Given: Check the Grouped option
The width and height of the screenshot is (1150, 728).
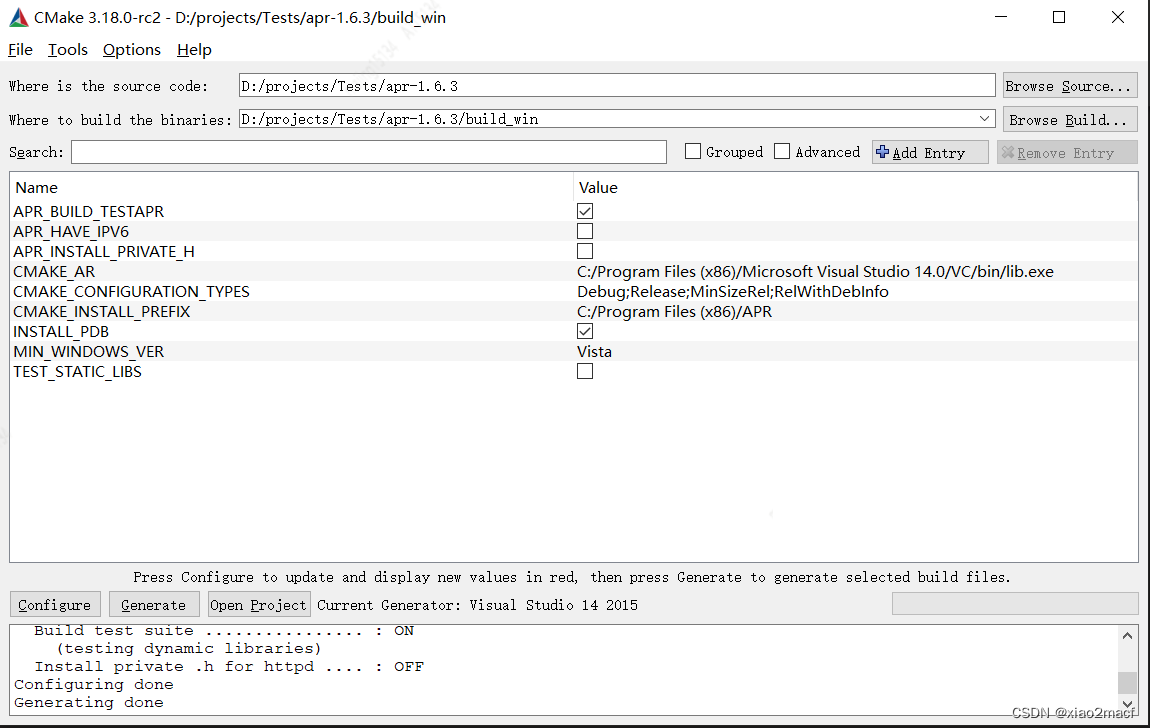Looking at the screenshot, I should click(x=693, y=151).
